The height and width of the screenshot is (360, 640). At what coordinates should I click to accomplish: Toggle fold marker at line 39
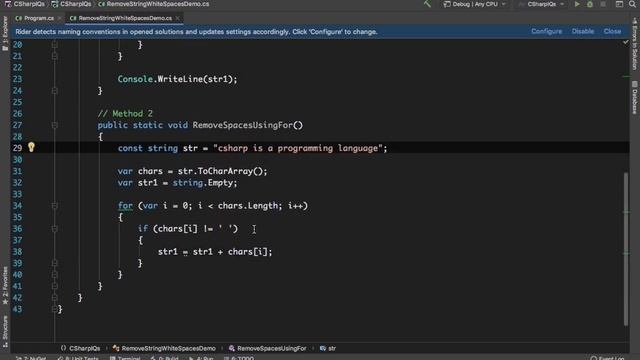click(x=55, y=263)
